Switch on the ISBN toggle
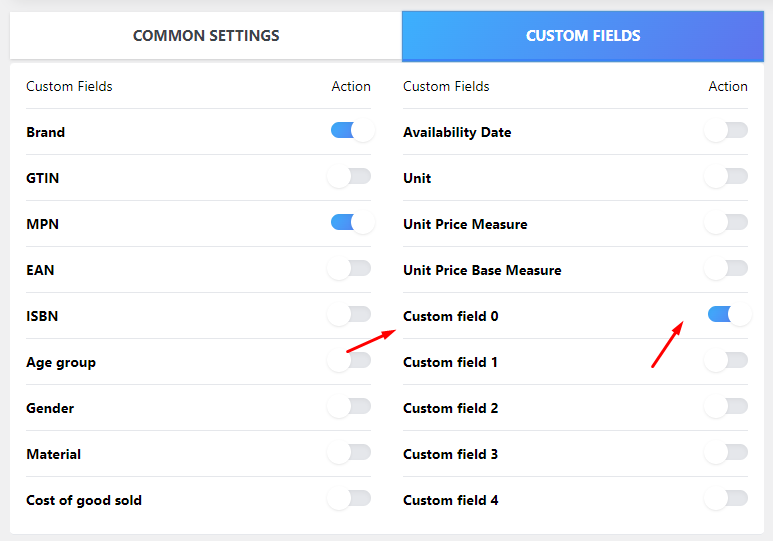The image size is (773, 541). (x=351, y=315)
